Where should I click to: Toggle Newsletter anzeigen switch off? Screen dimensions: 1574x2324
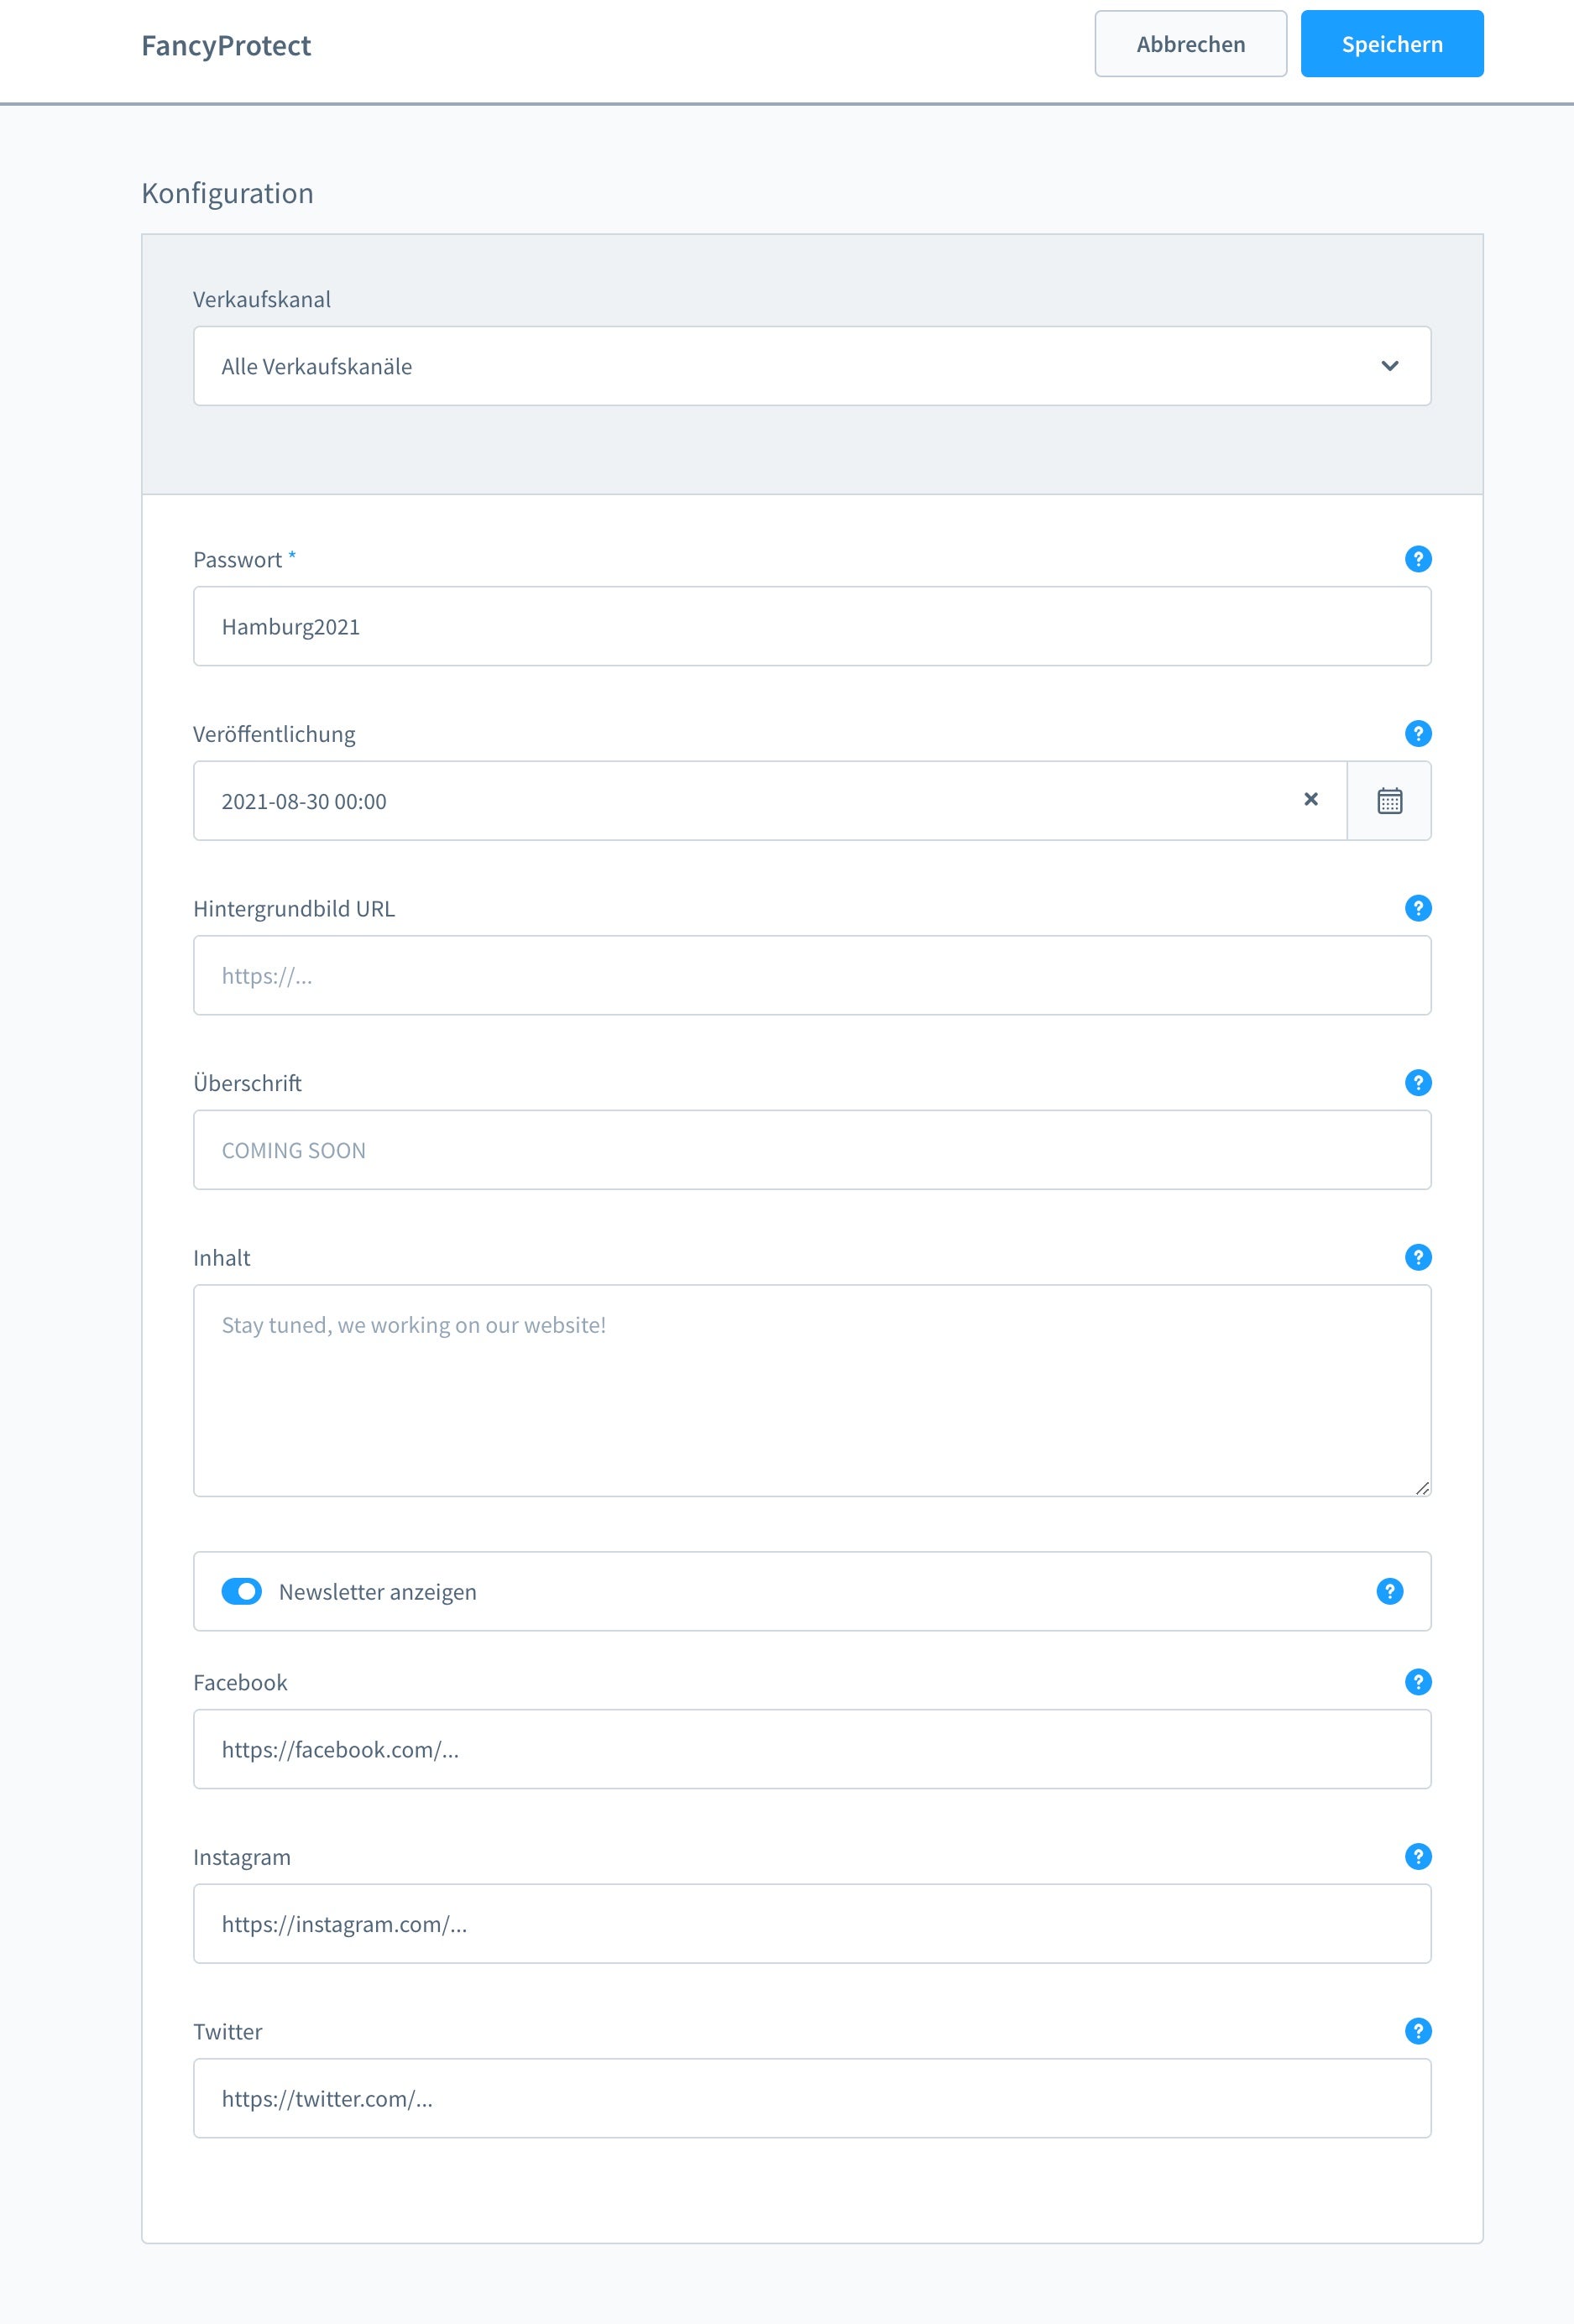242,1591
